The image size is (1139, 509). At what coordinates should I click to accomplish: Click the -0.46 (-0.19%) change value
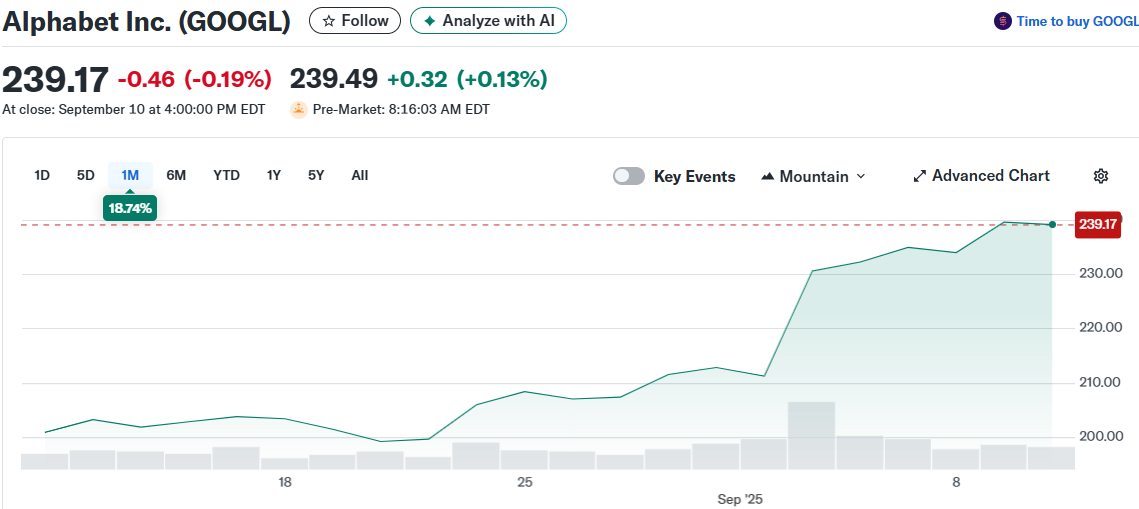click(195, 79)
